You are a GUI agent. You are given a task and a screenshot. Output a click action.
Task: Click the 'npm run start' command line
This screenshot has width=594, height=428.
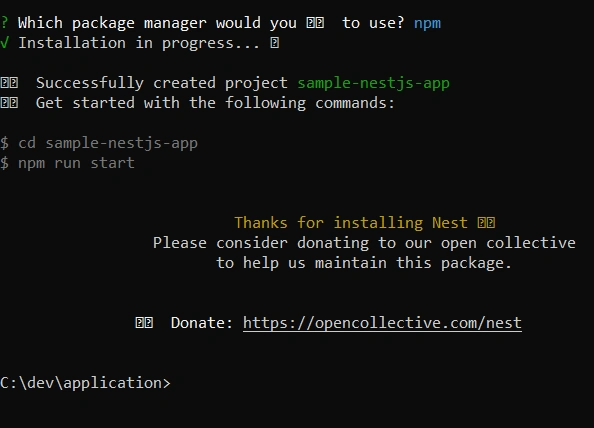(67, 163)
